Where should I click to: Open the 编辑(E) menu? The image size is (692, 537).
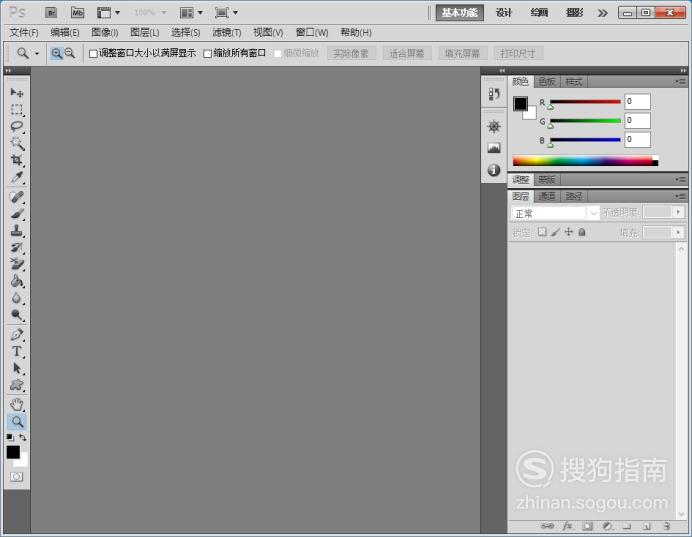pyautogui.click(x=64, y=33)
